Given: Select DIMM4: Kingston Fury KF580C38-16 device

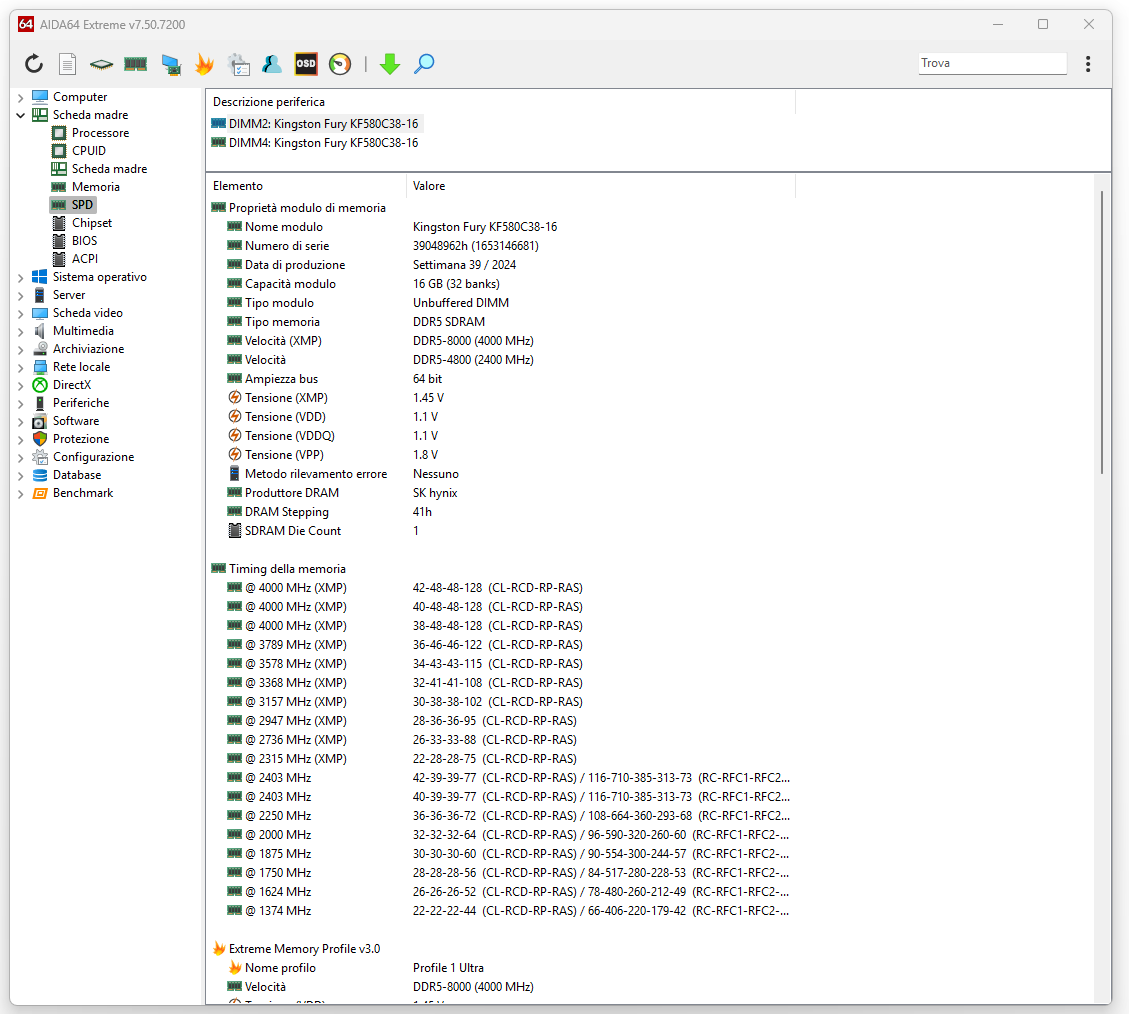Looking at the screenshot, I should pos(315,143).
